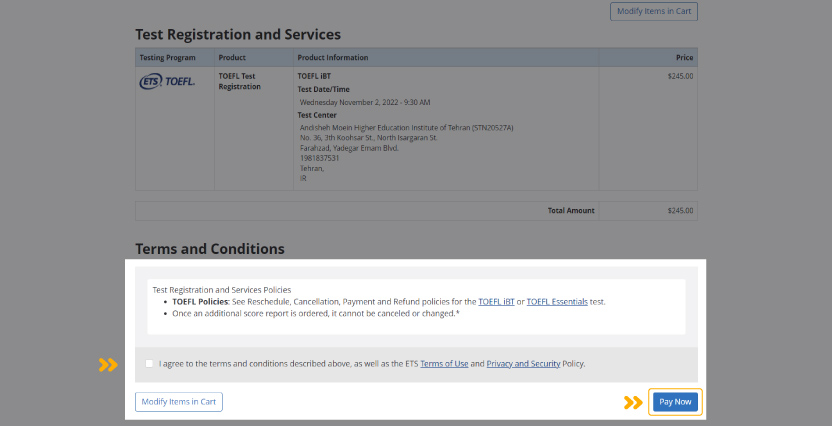
Task: Open the Terms of Use link
Action: click(x=444, y=363)
